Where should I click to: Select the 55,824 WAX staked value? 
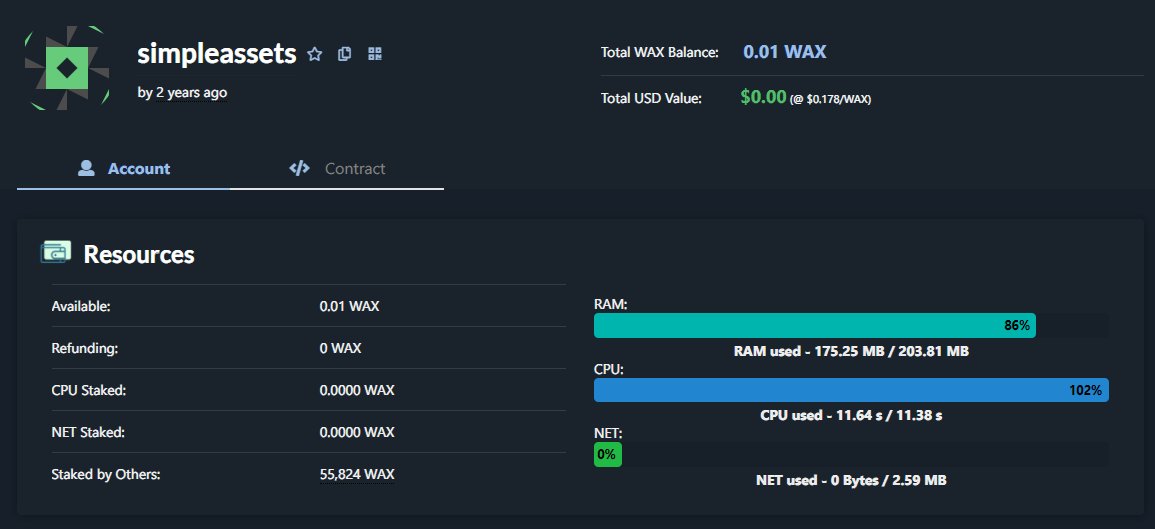357,474
